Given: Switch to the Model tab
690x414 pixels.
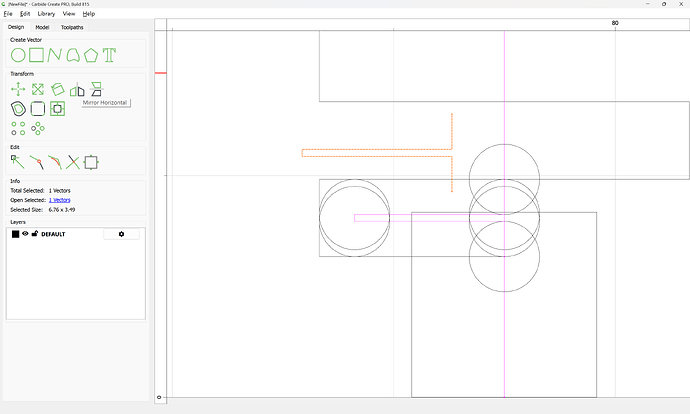Looking at the screenshot, I should [42, 27].
